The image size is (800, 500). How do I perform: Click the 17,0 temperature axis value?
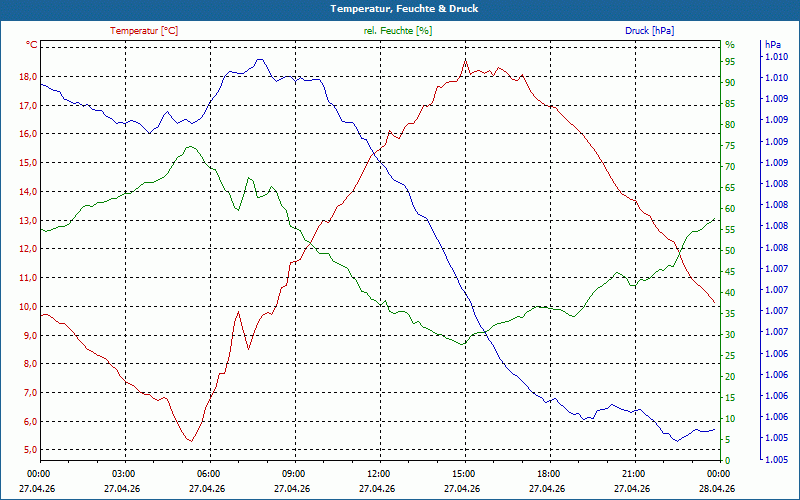[29, 106]
